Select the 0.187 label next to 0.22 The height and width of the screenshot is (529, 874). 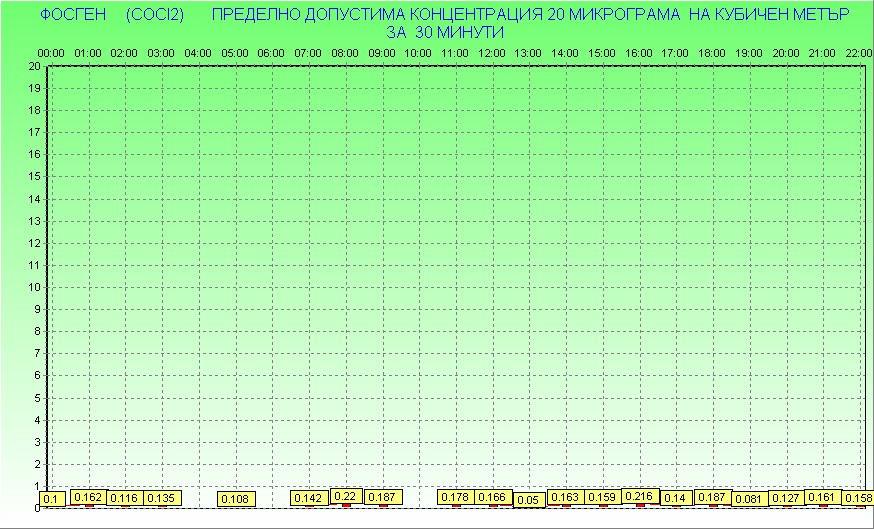pos(382,497)
